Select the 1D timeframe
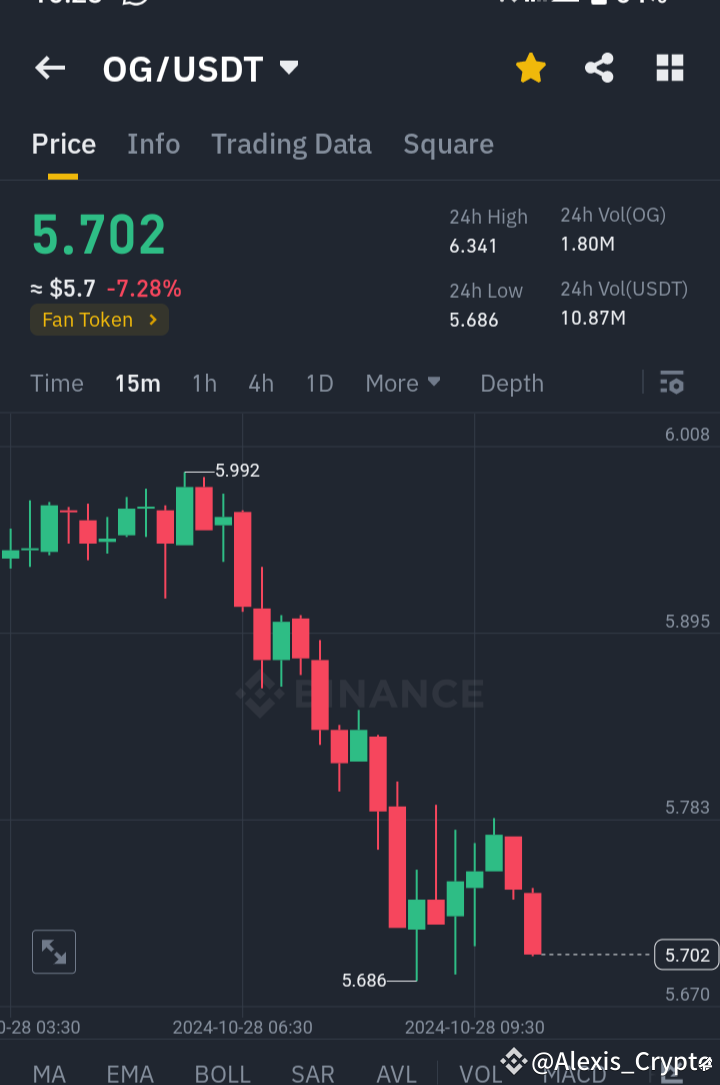The width and height of the screenshot is (720, 1085). 319,383
